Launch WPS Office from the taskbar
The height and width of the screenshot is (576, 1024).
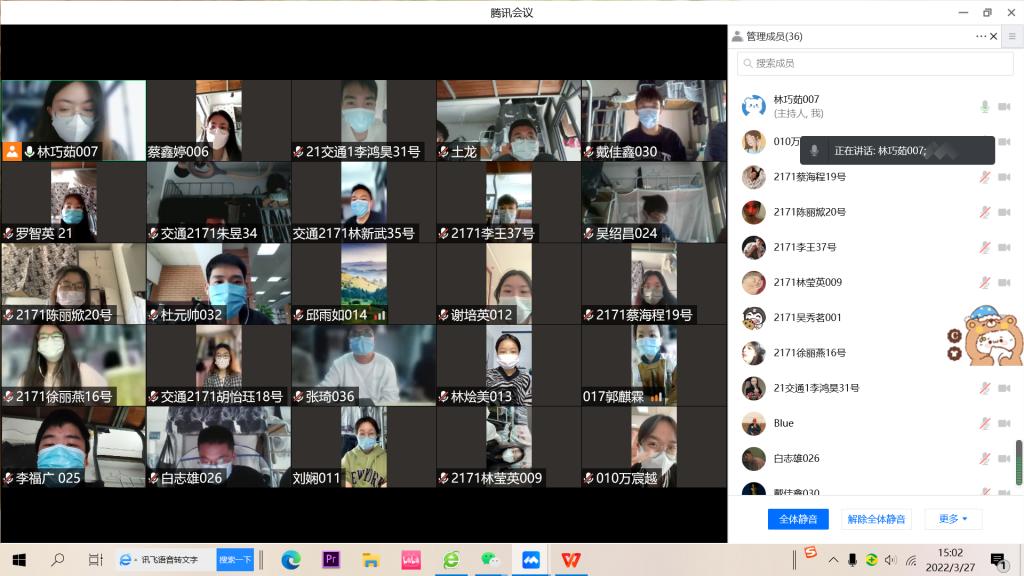(570, 560)
